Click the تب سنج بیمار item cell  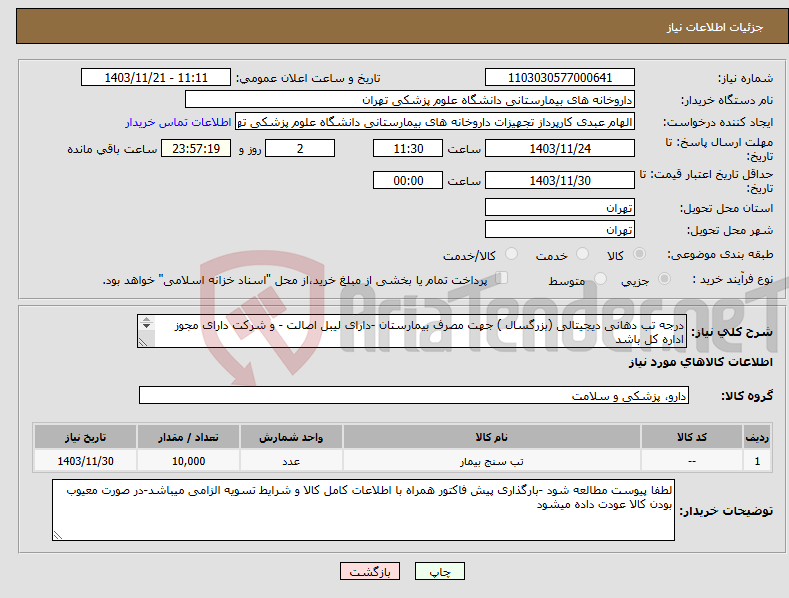492,461
